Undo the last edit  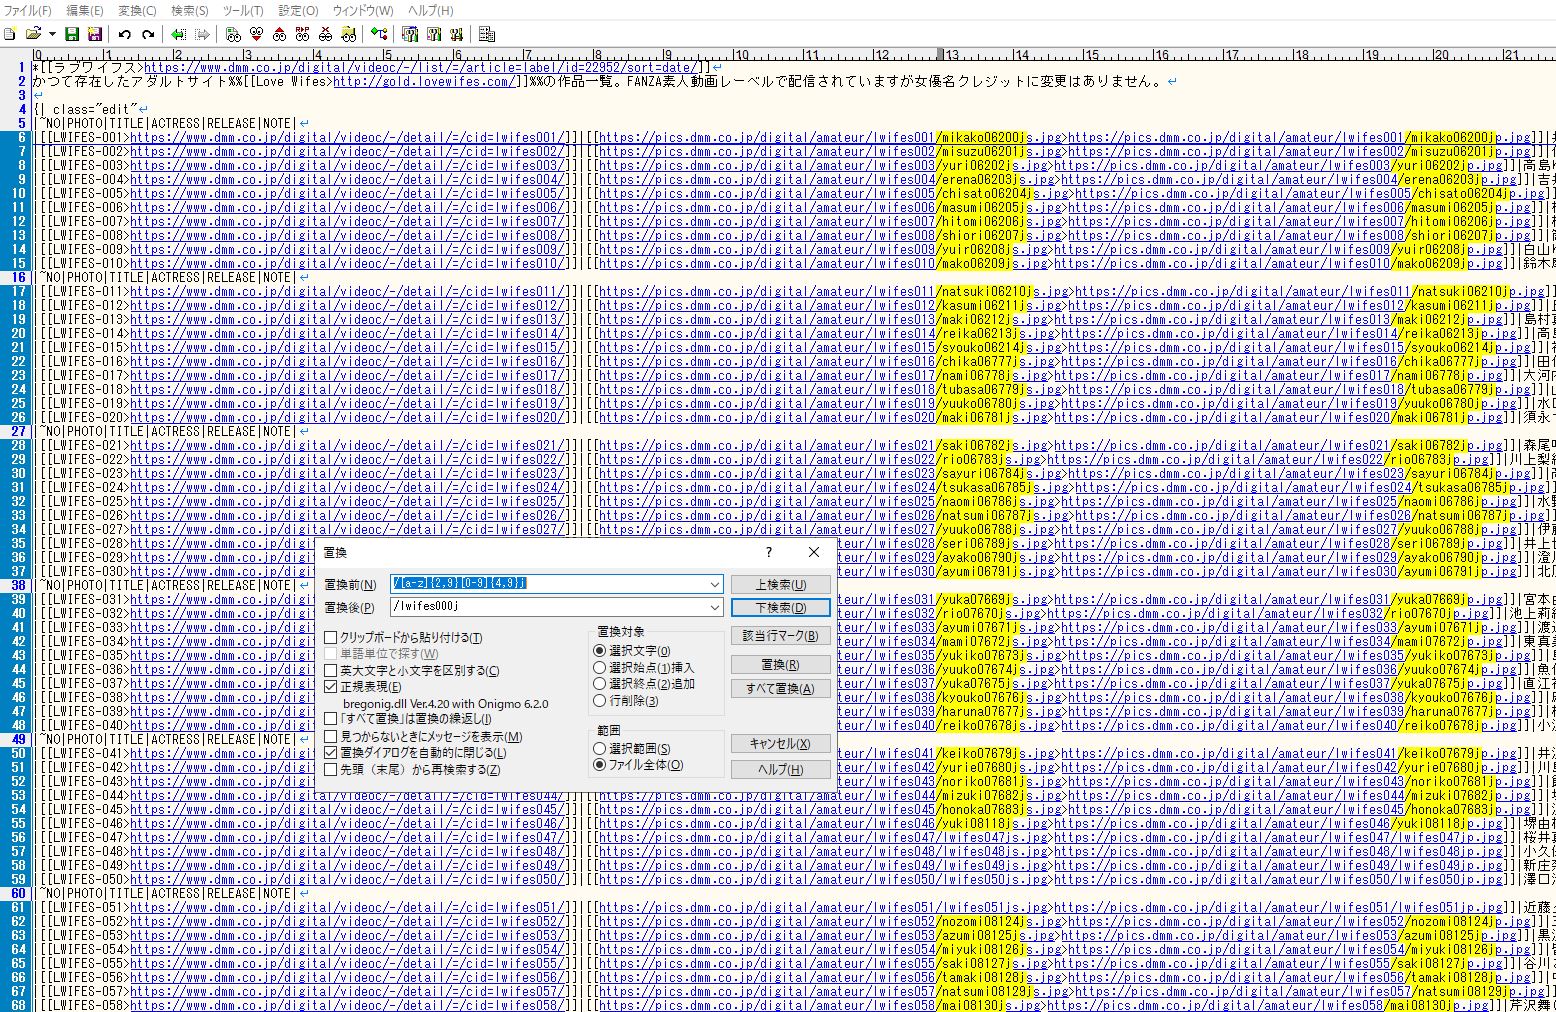pos(125,34)
